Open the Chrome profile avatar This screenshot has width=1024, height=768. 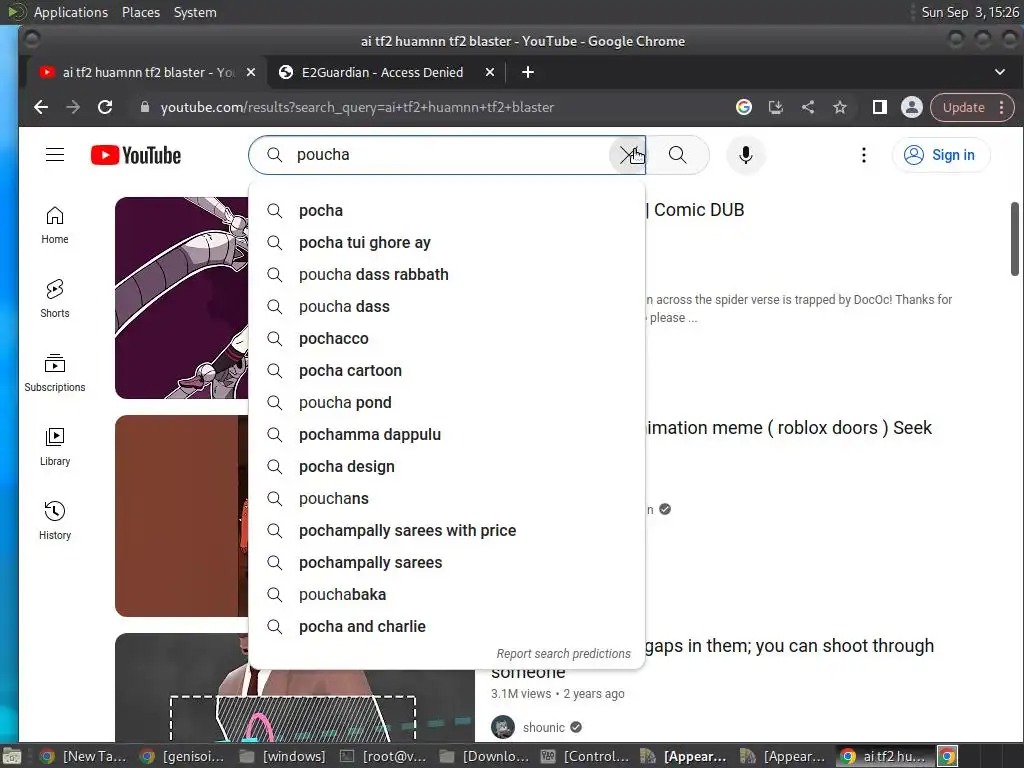pos(912,107)
